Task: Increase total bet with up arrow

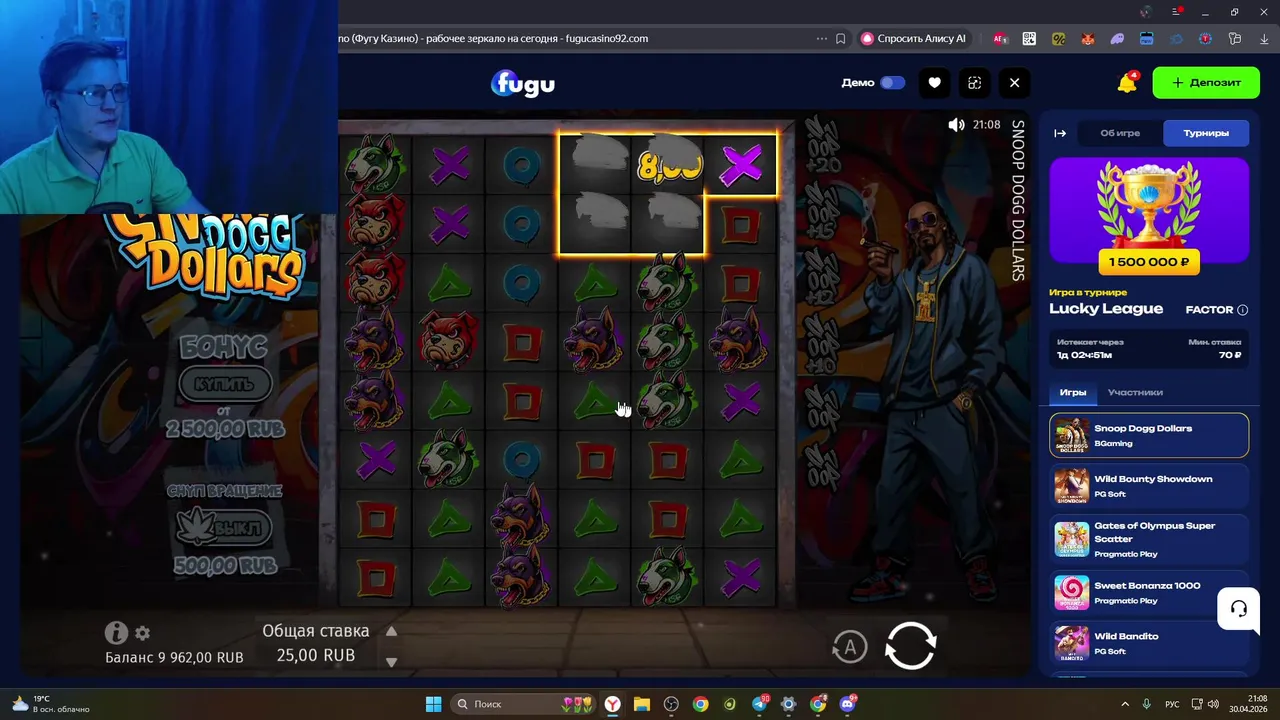Action: (392, 631)
